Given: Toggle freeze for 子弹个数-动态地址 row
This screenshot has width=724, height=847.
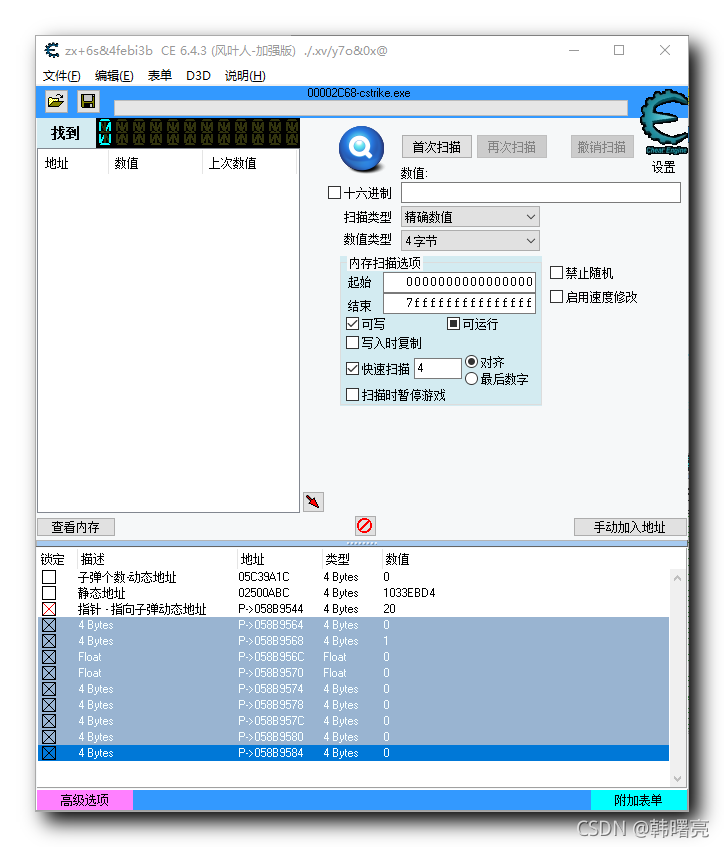Looking at the screenshot, I should point(49,577).
